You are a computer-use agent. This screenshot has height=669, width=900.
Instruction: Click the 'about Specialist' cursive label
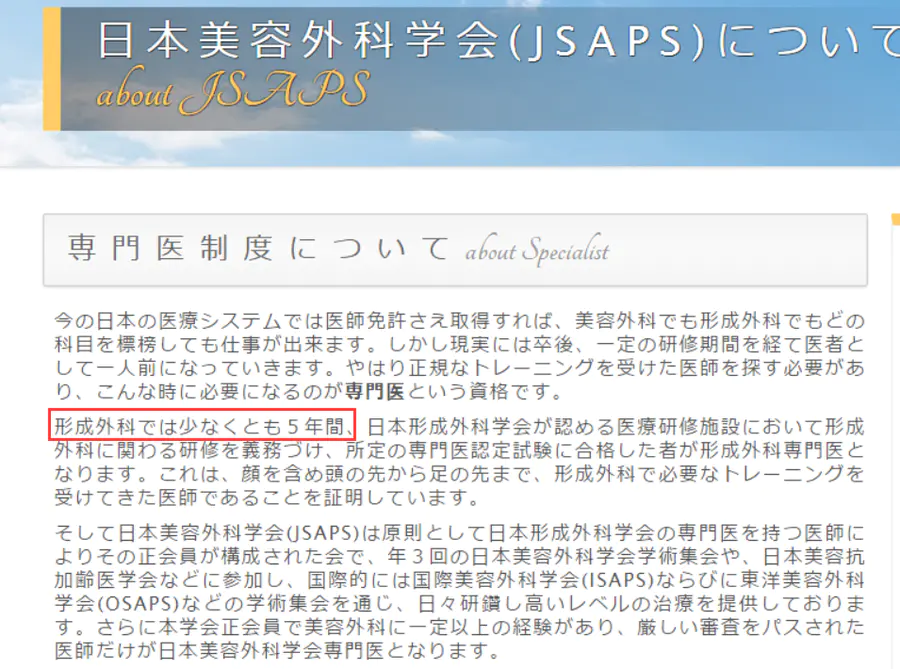tap(537, 251)
